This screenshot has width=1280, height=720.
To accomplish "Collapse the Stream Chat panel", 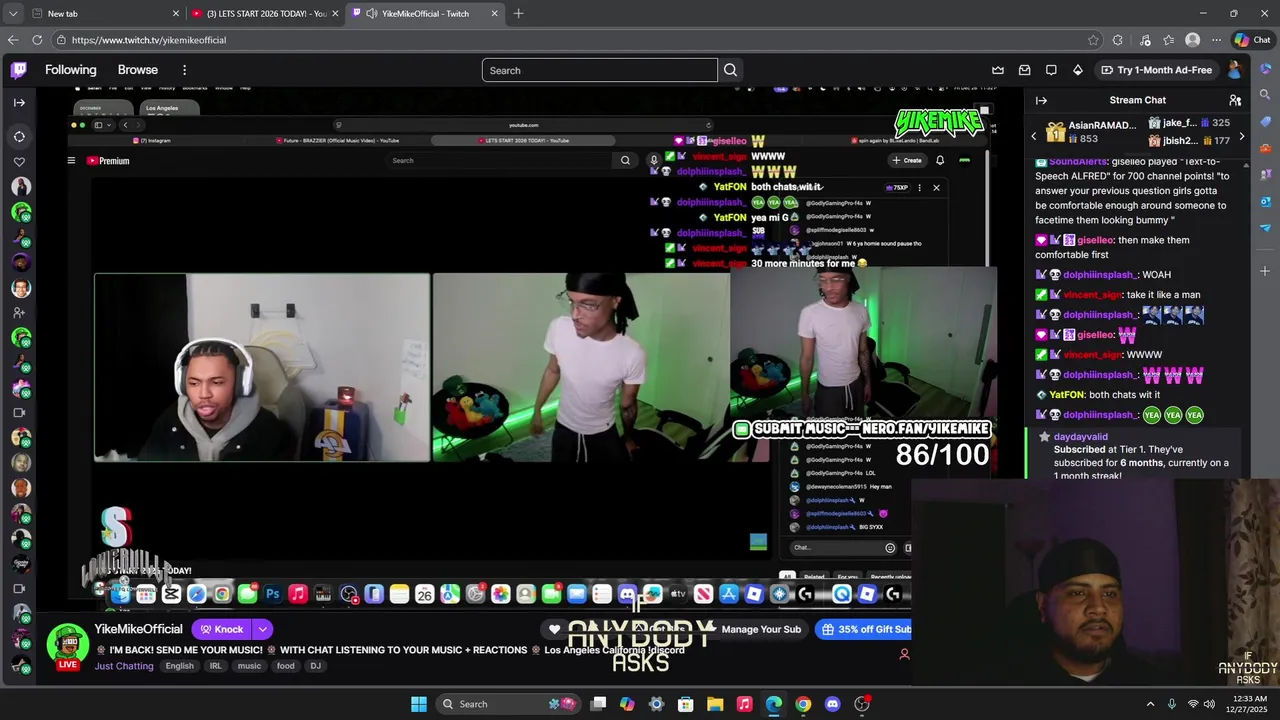I will (x=1041, y=100).
